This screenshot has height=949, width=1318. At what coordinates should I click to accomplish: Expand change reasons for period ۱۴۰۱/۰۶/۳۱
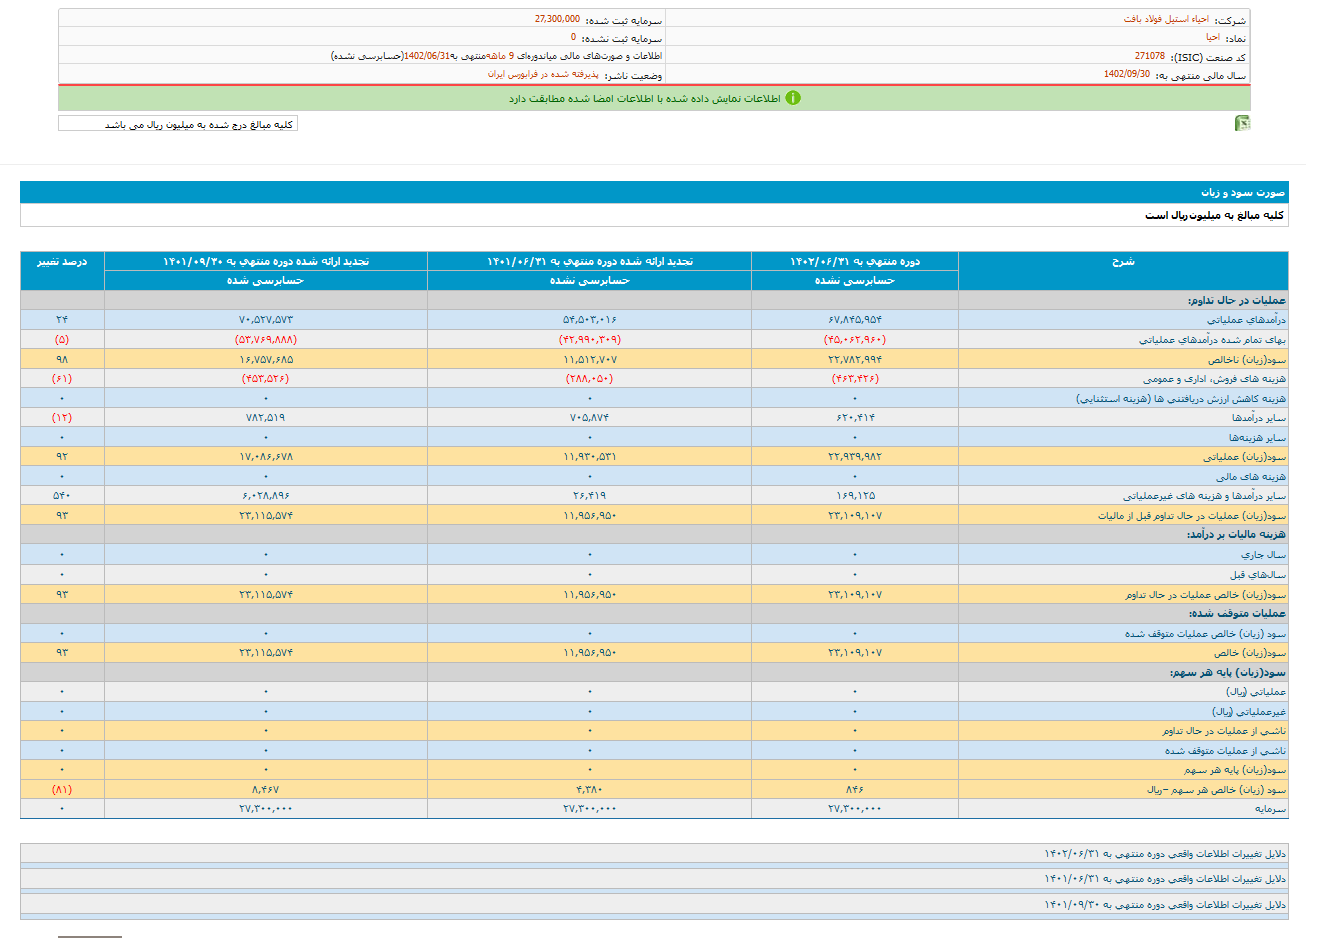[x=1165, y=879]
